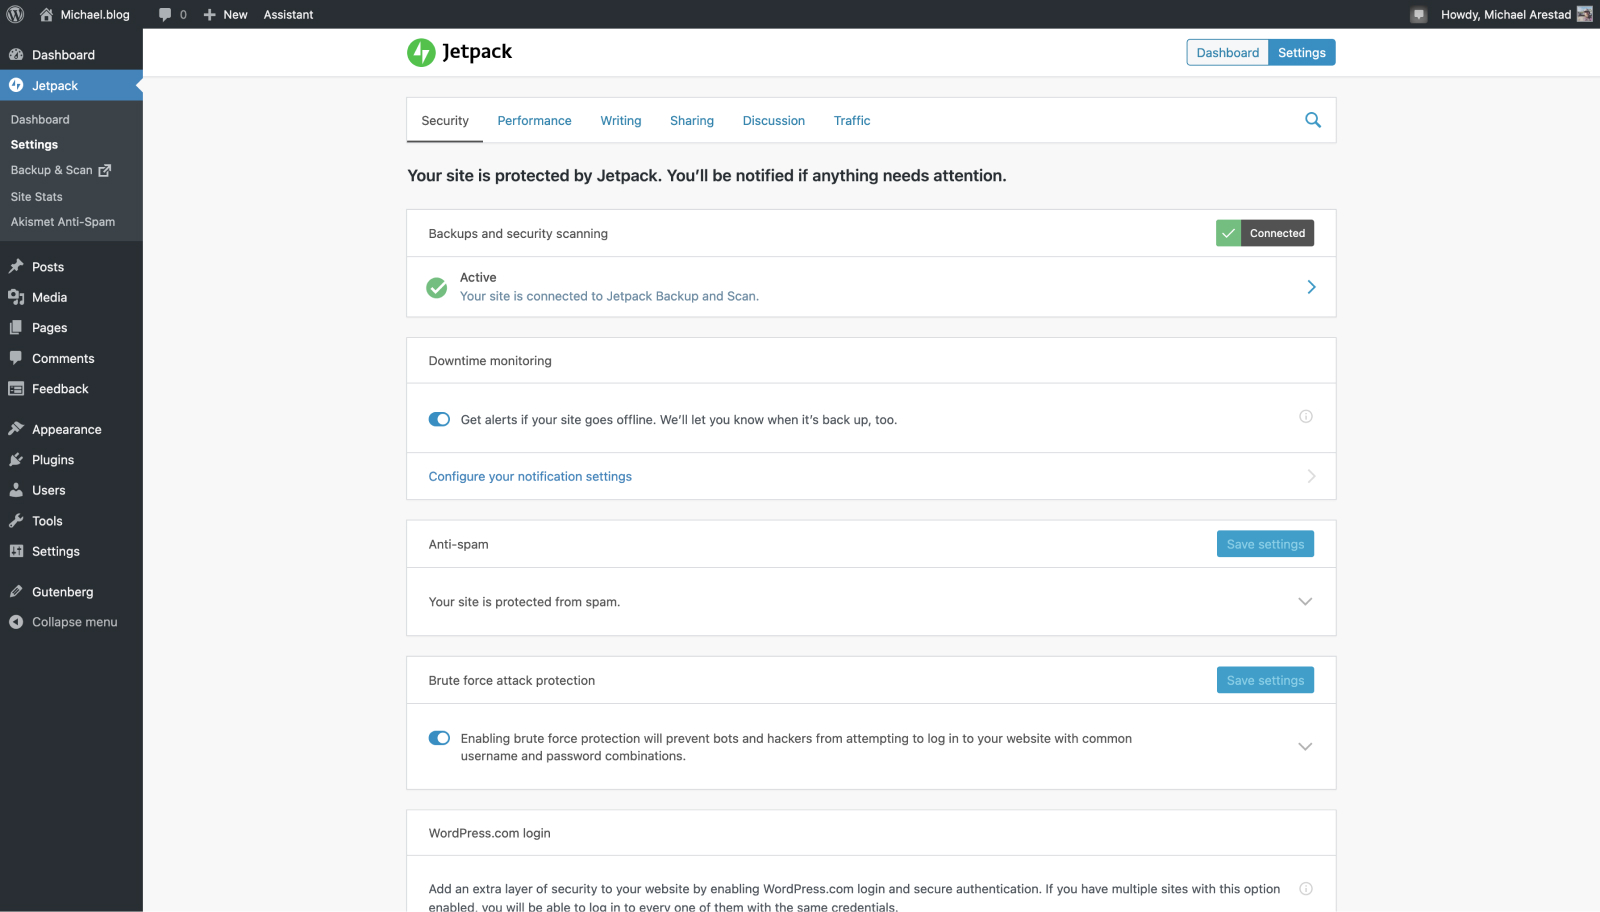Open notification settings right chevron
The width and height of the screenshot is (1600, 912).
pos(1311,476)
